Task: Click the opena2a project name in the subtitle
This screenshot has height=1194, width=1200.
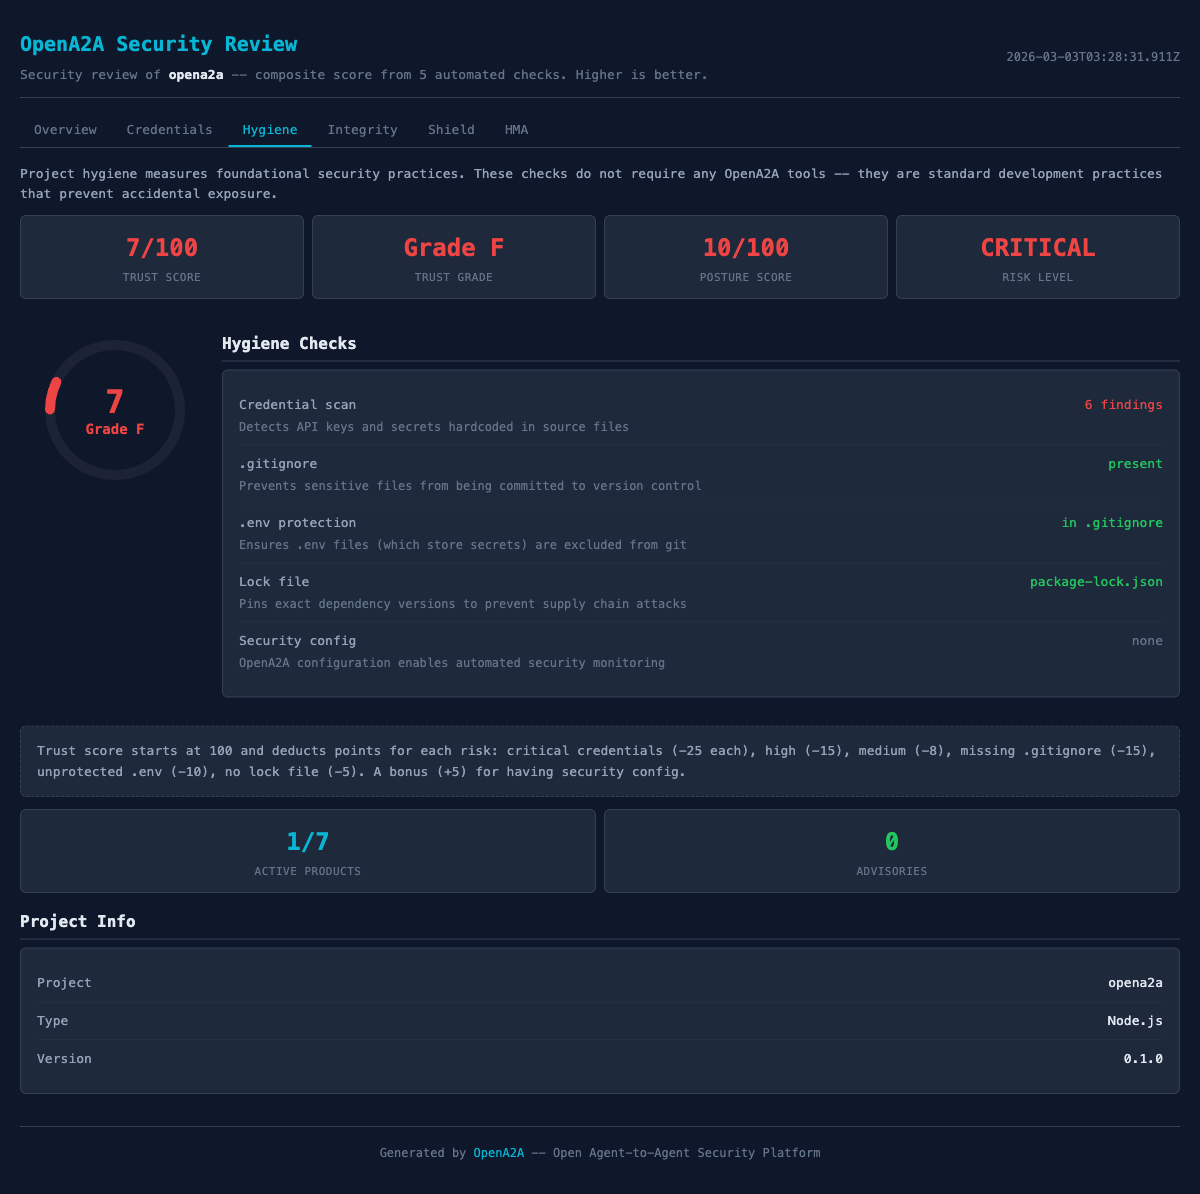Action: pos(196,74)
